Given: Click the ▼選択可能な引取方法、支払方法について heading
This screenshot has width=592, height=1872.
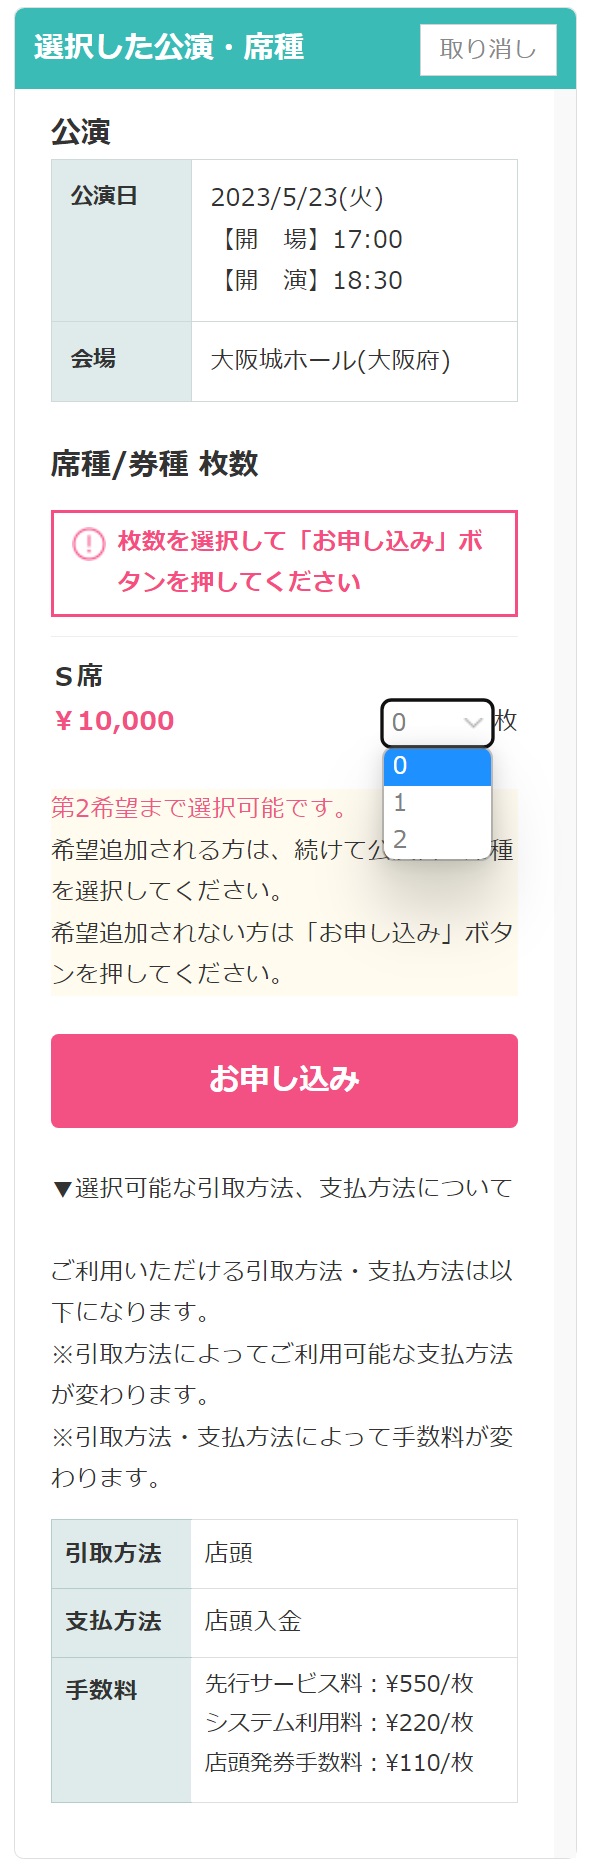Looking at the screenshot, I should [x=282, y=1188].
